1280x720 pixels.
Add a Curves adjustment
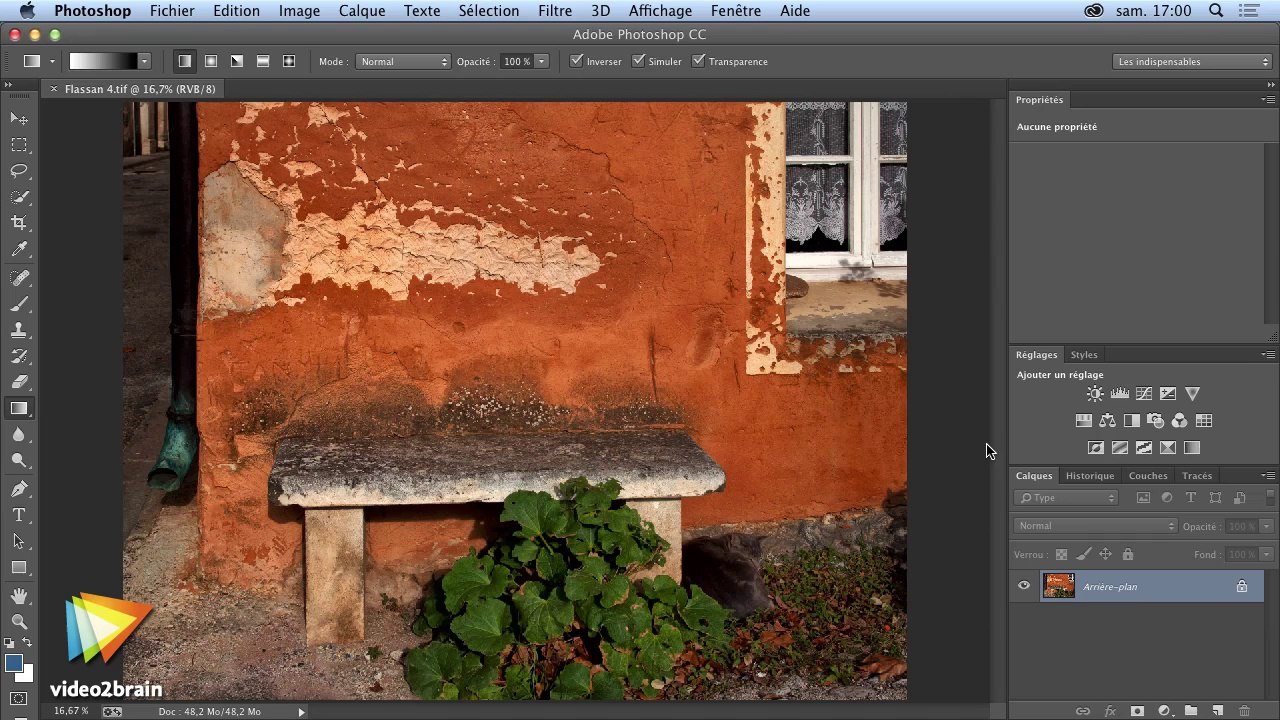1144,394
